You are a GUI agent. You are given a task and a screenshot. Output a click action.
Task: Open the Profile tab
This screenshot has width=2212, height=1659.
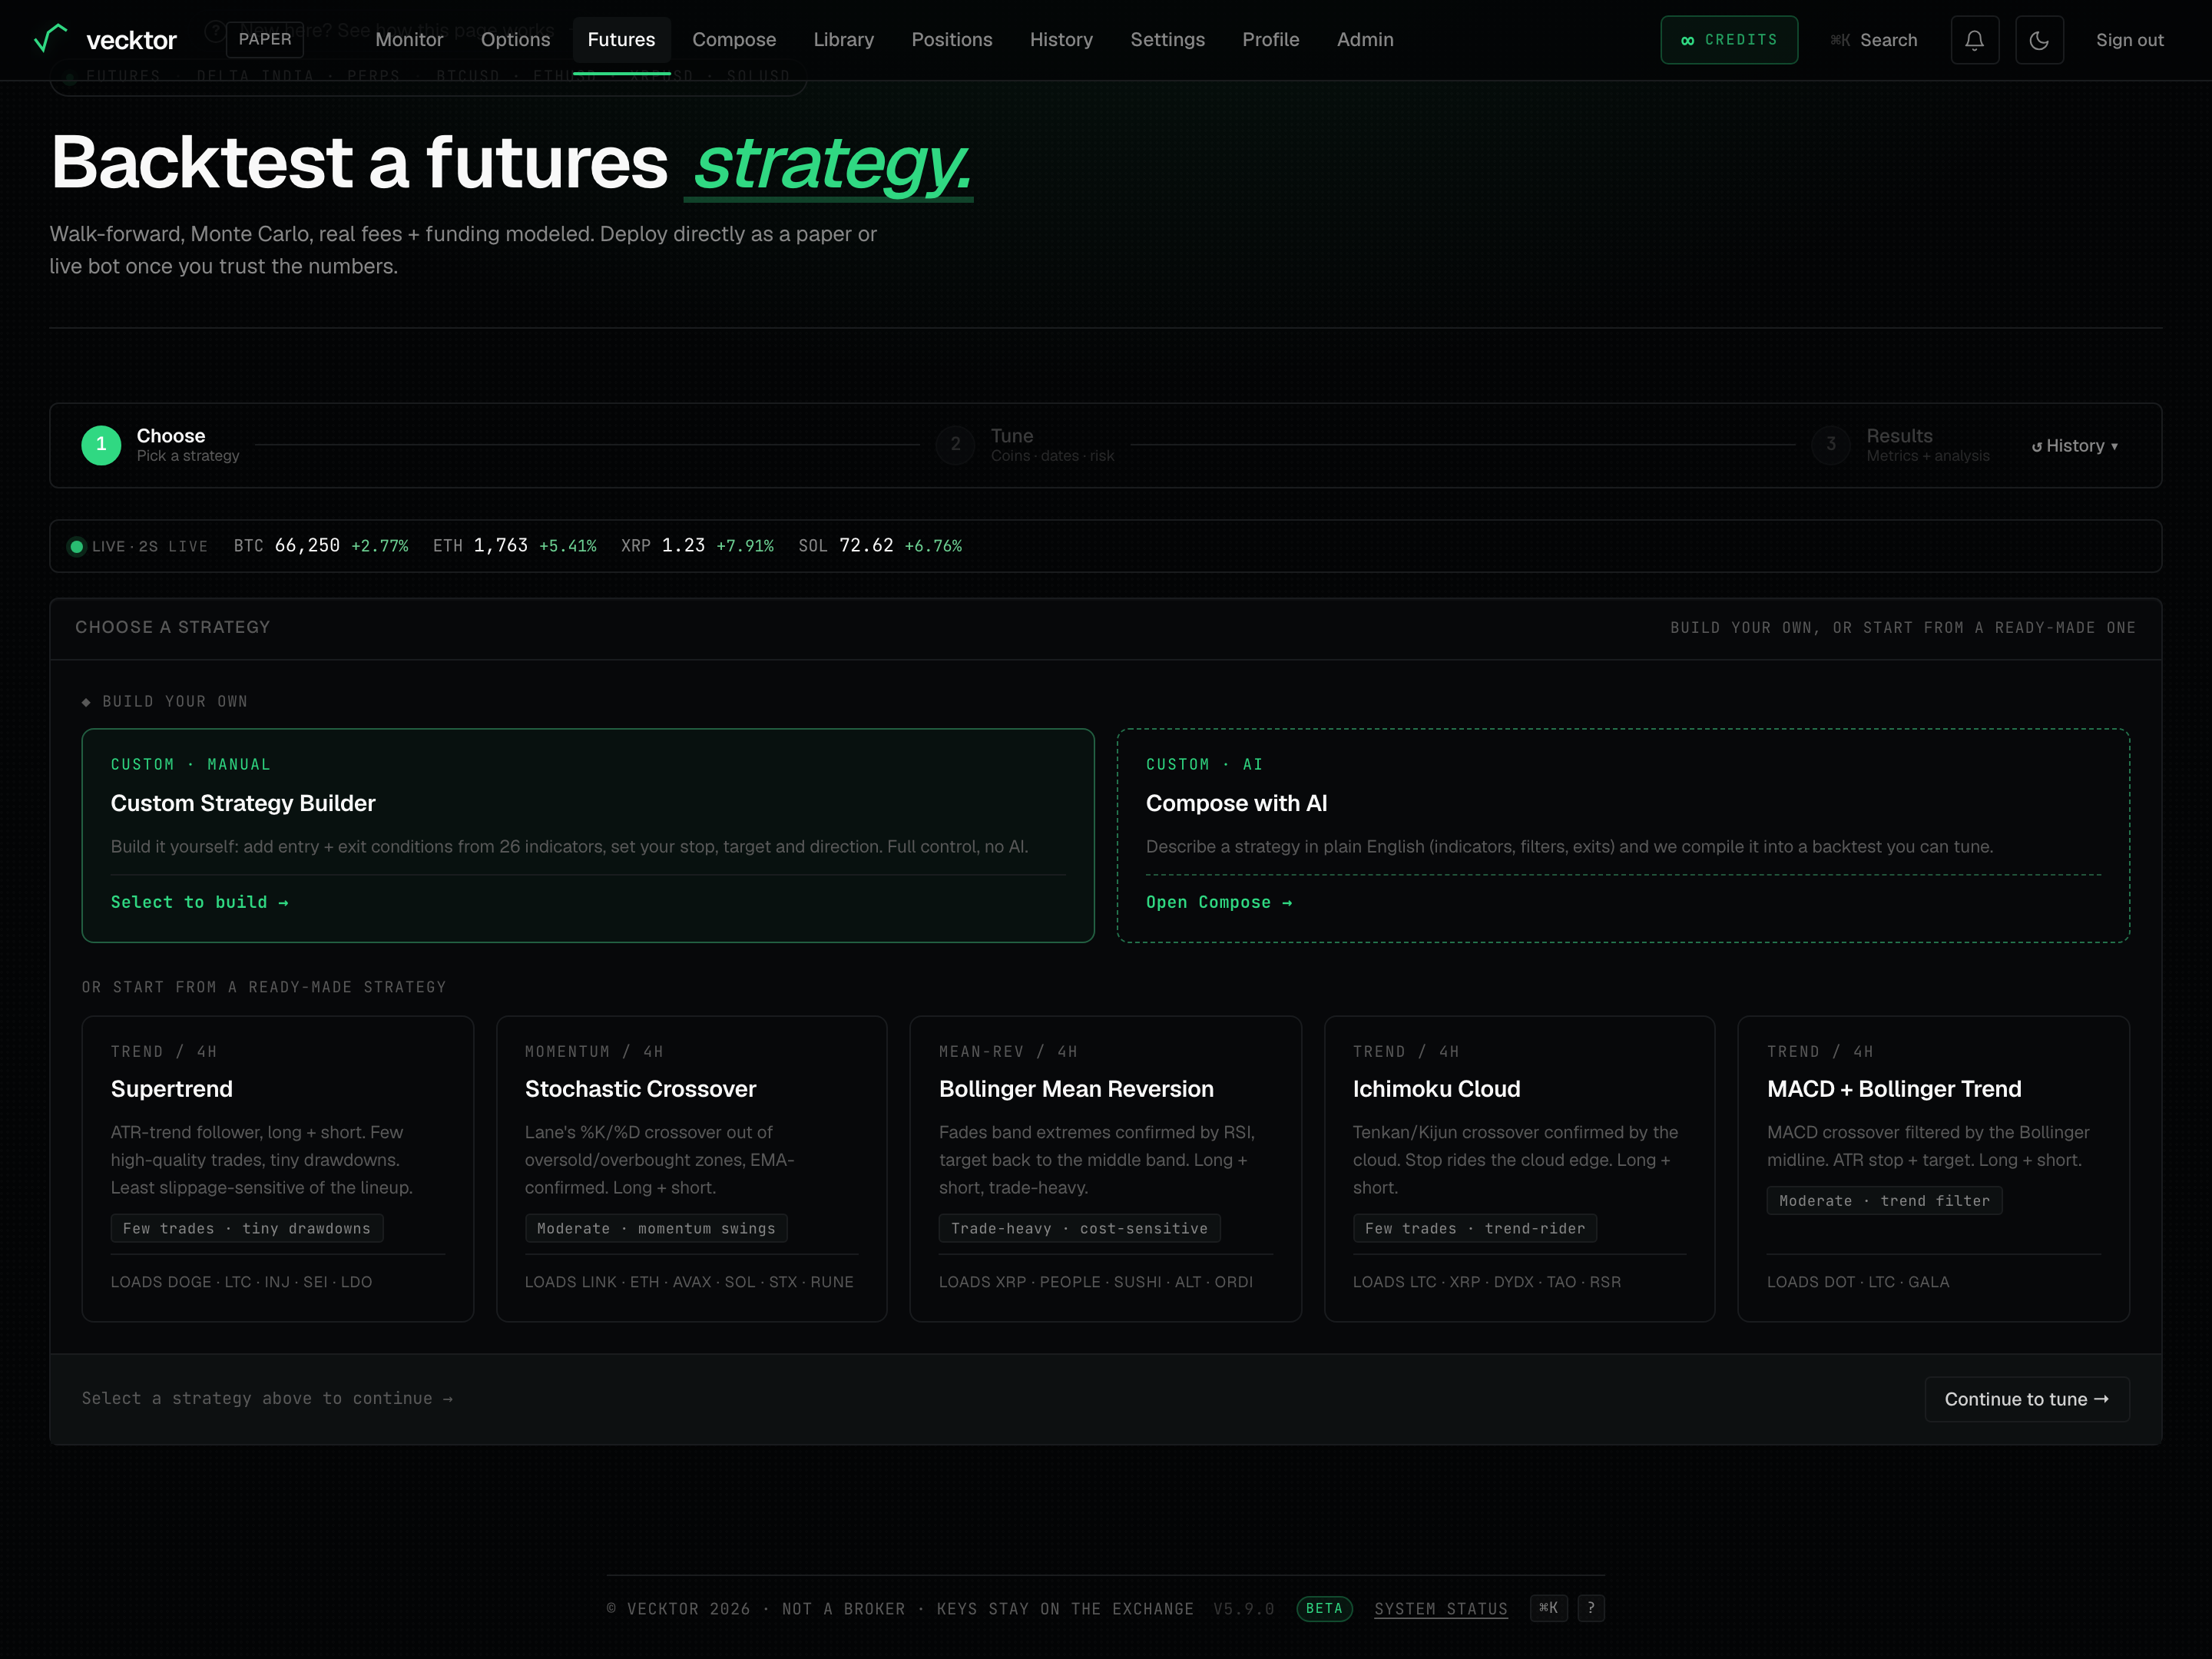(1270, 40)
